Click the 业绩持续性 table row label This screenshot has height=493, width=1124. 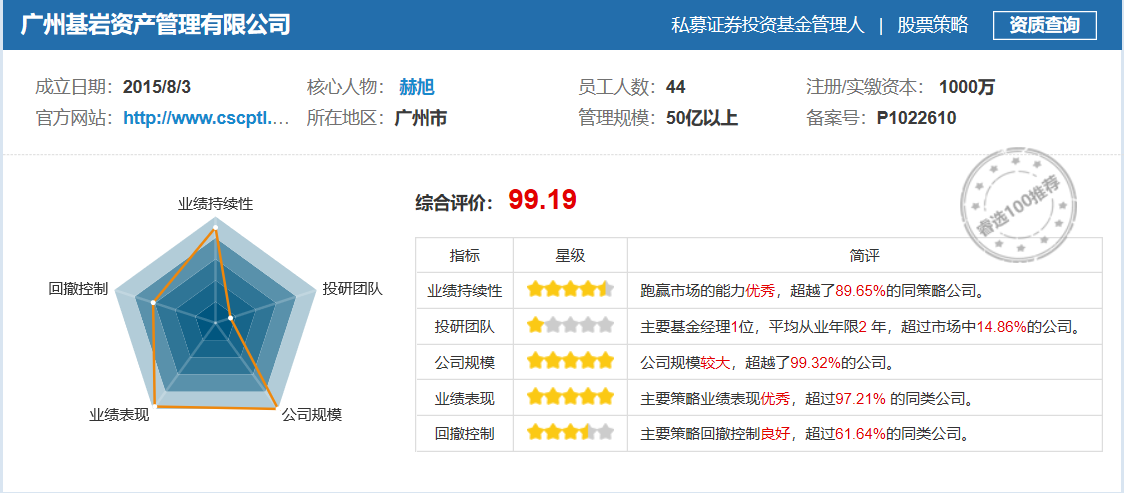tap(465, 291)
